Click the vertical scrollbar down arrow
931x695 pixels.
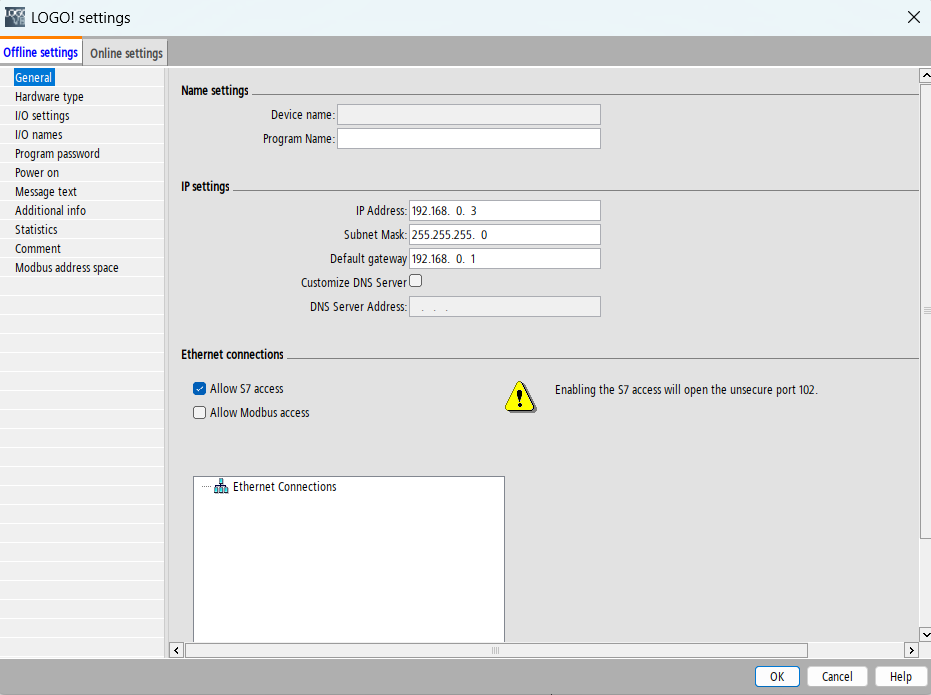tap(924, 634)
